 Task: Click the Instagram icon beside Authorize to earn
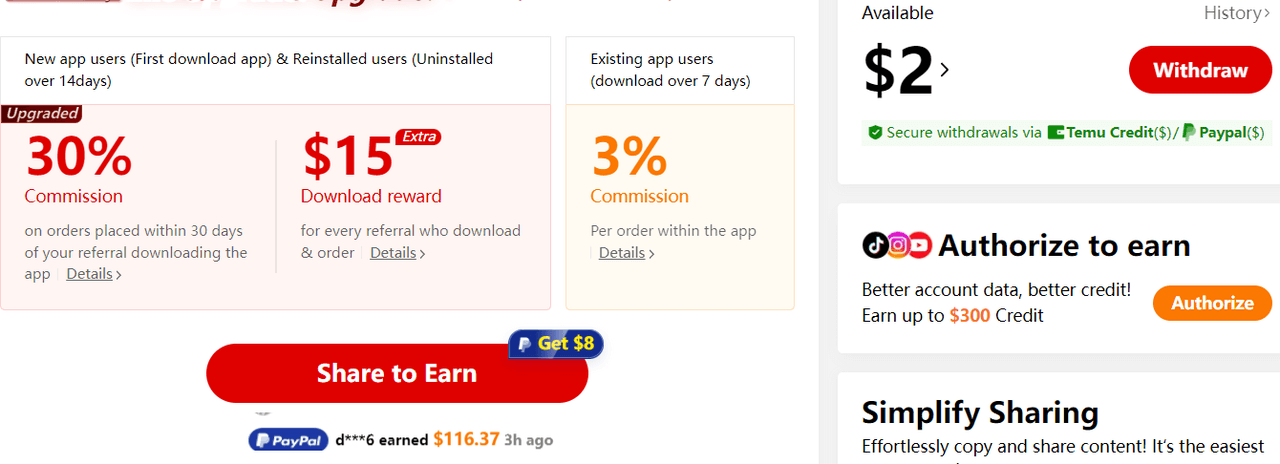coord(898,245)
